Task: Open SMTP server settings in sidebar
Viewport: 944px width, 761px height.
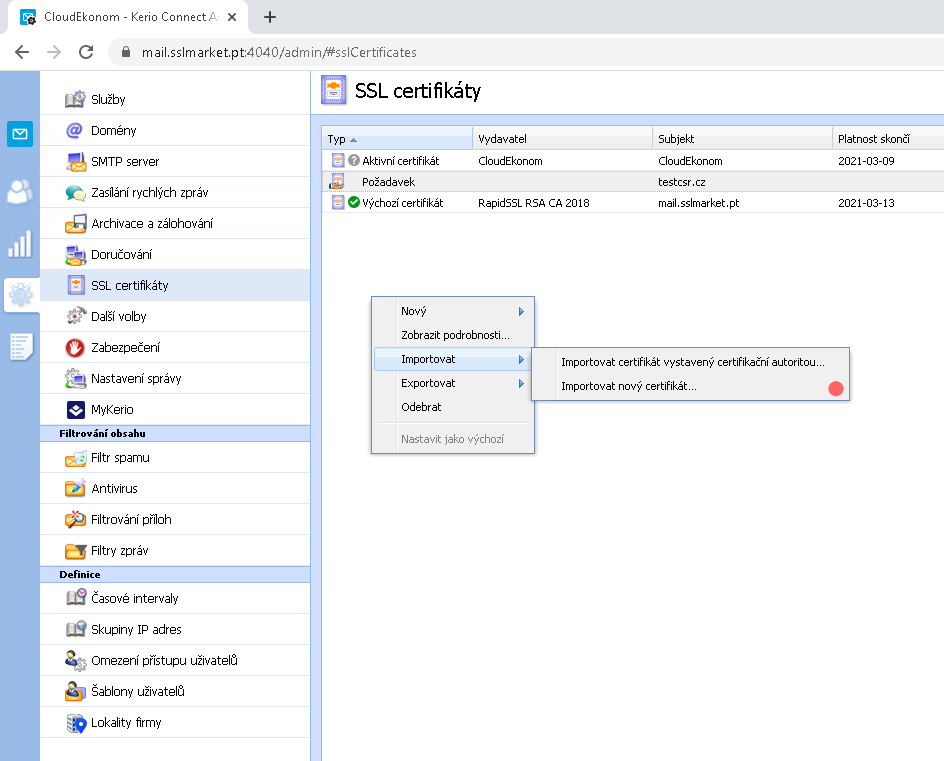Action: coord(125,162)
